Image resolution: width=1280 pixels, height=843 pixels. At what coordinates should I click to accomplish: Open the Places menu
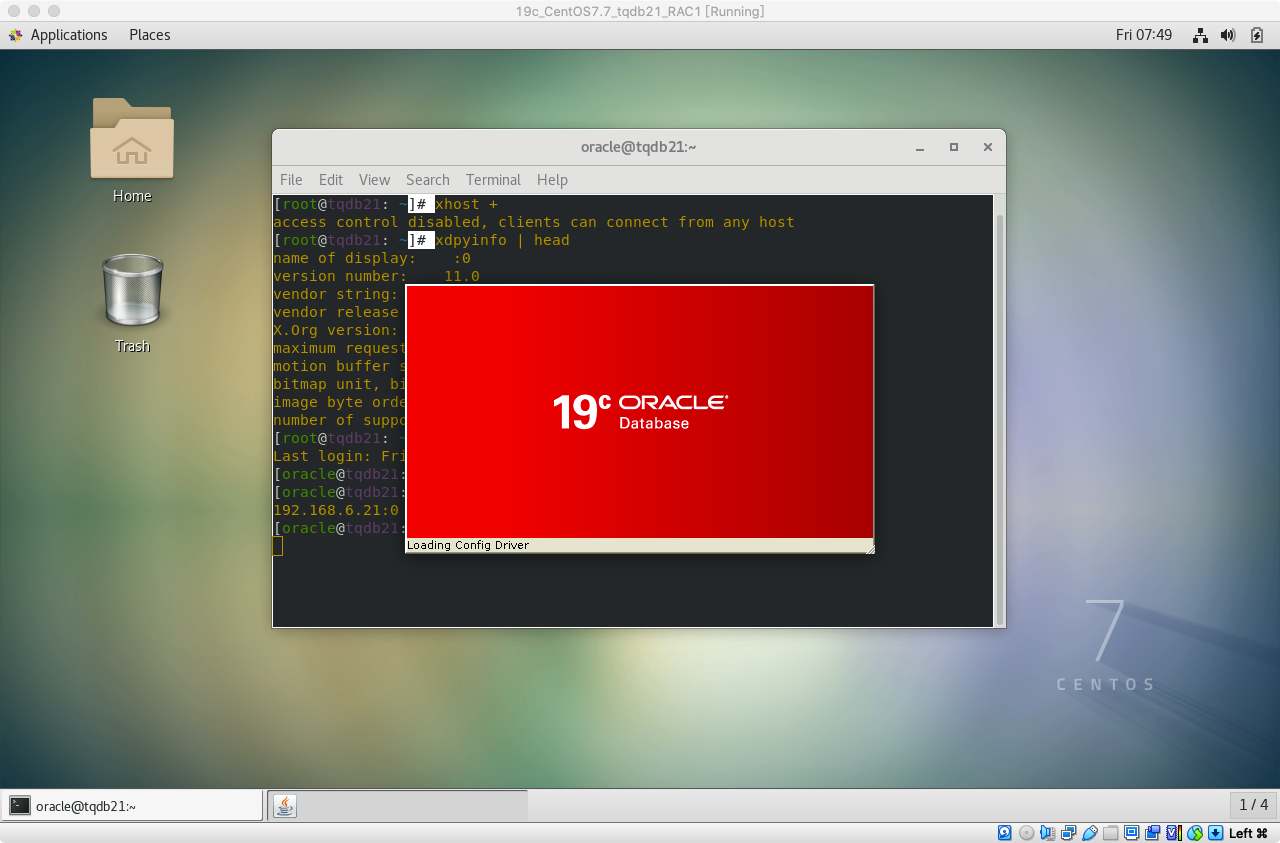(x=150, y=35)
